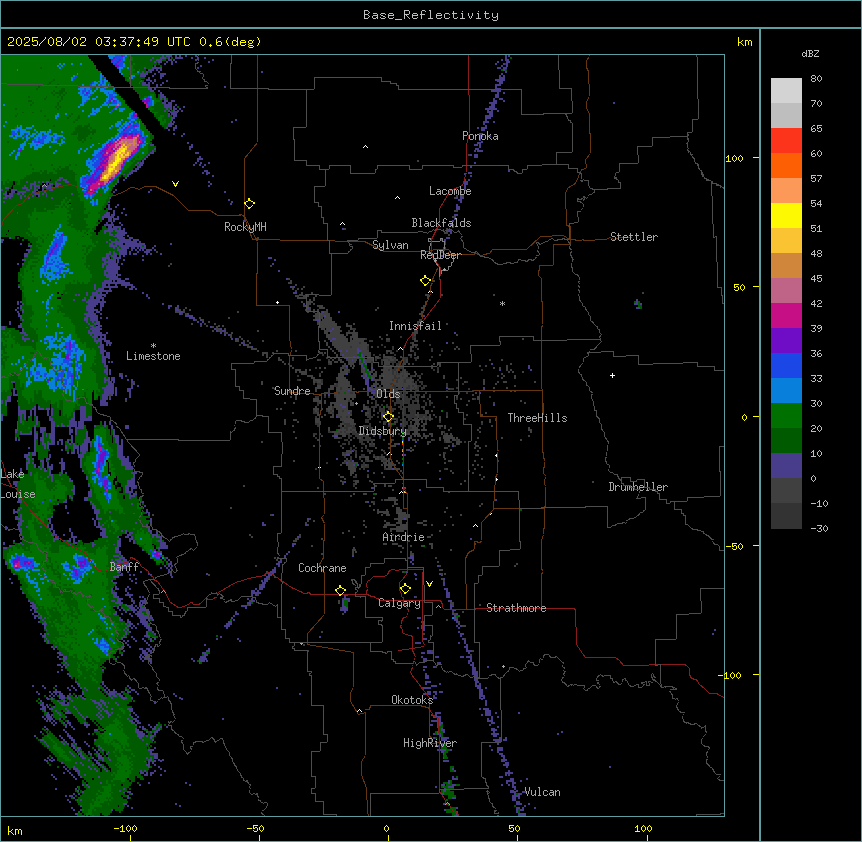Image resolution: width=862 pixels, height=842 pixels.
Task: Click the yellow station marker above RockyMH
Action: click(x=250, y=203)
